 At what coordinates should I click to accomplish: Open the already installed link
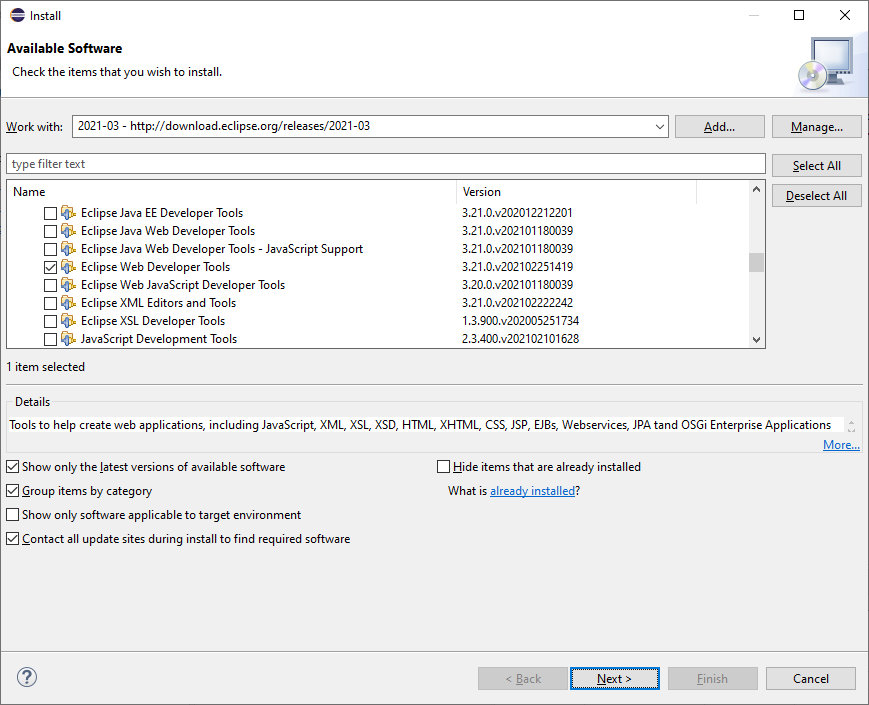tap(532, 491)
